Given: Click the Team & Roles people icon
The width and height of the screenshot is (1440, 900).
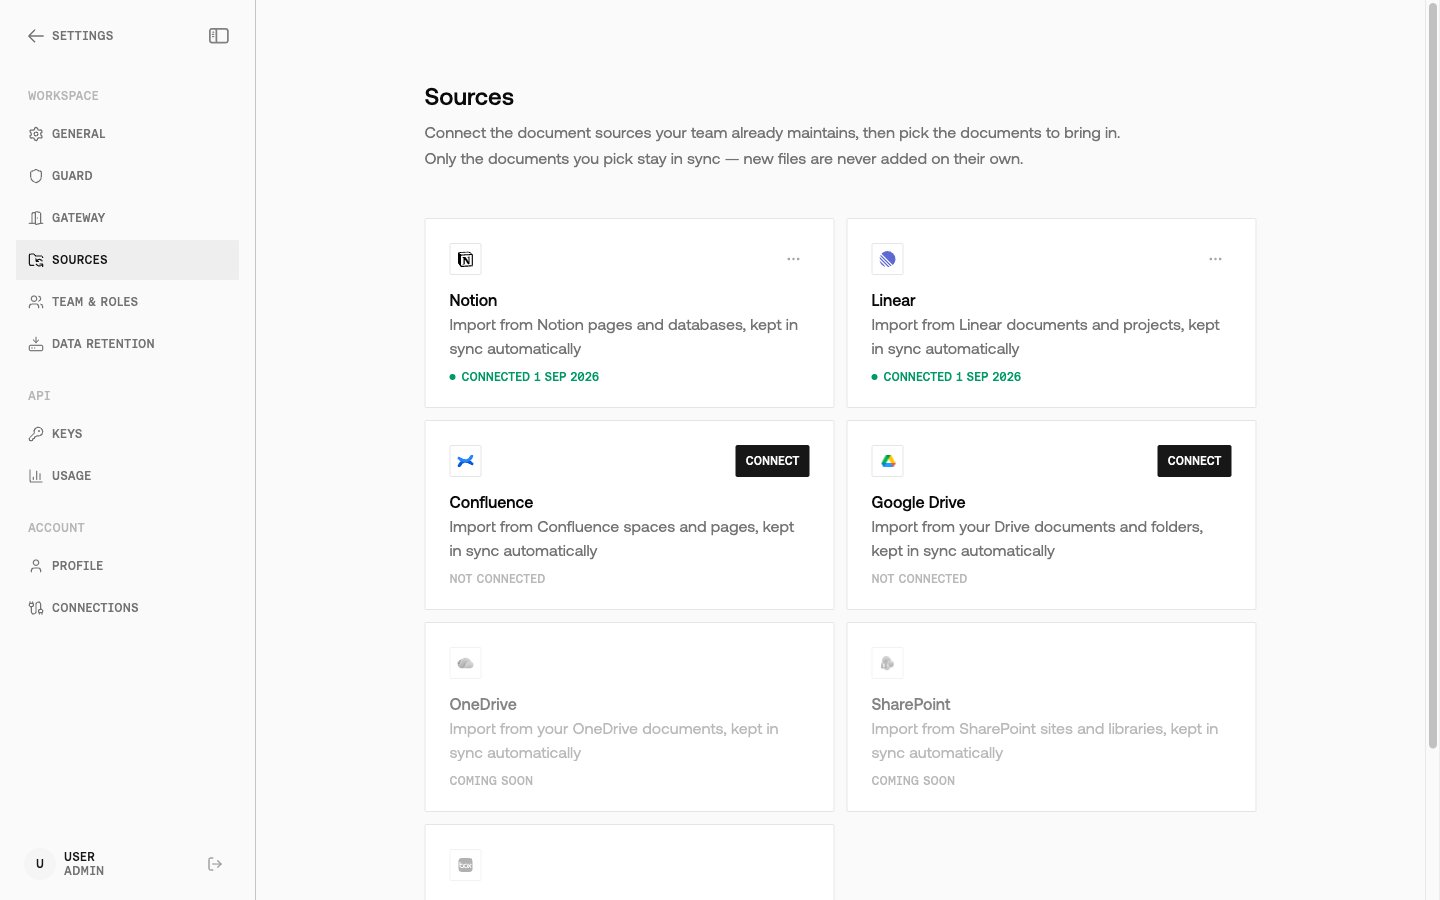Looking at the screenshot, I should click(x=36, y=302).
